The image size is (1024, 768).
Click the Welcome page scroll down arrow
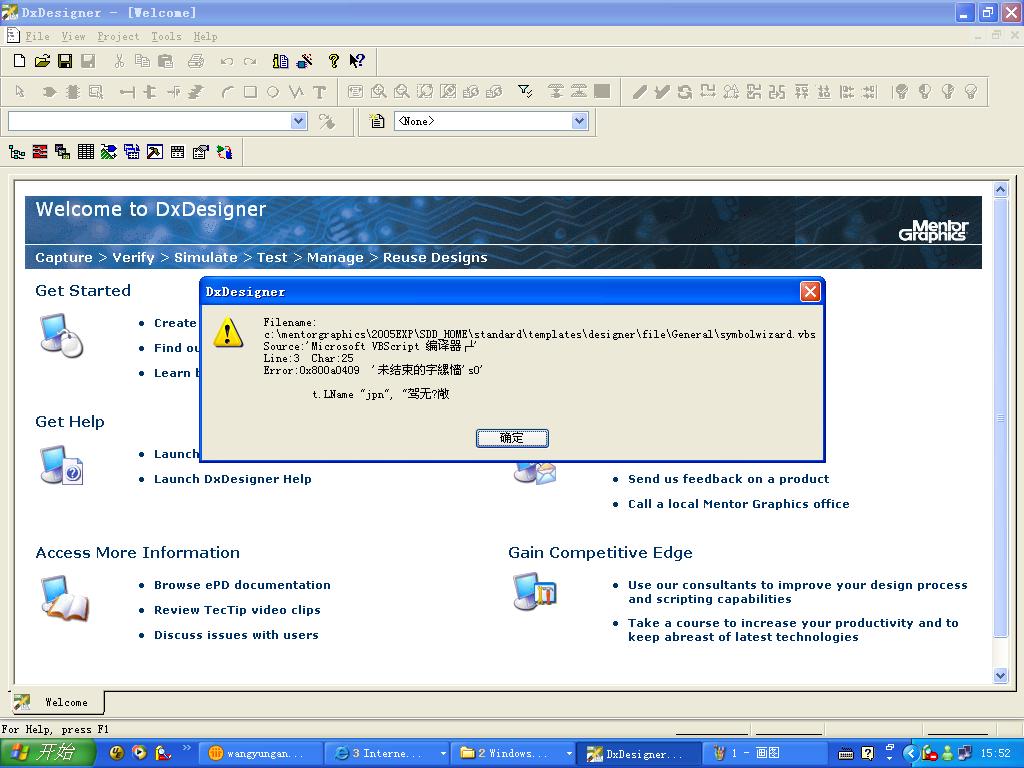(x=1000, y=676)
